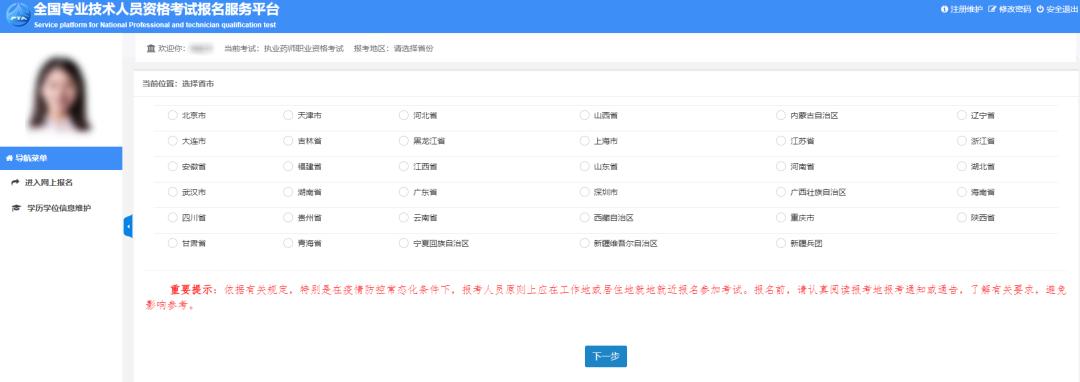The height and width of the screenshot is (382, 1080).
Task: Select 云南省 radio button
Action: (404, 217)
